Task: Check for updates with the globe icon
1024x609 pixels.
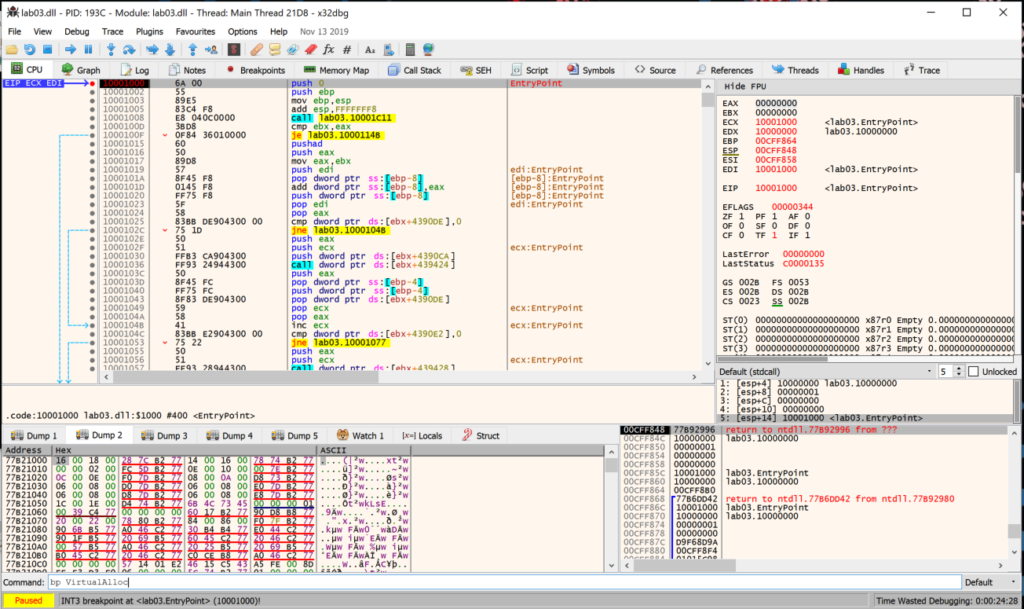Action: [428, 50]
